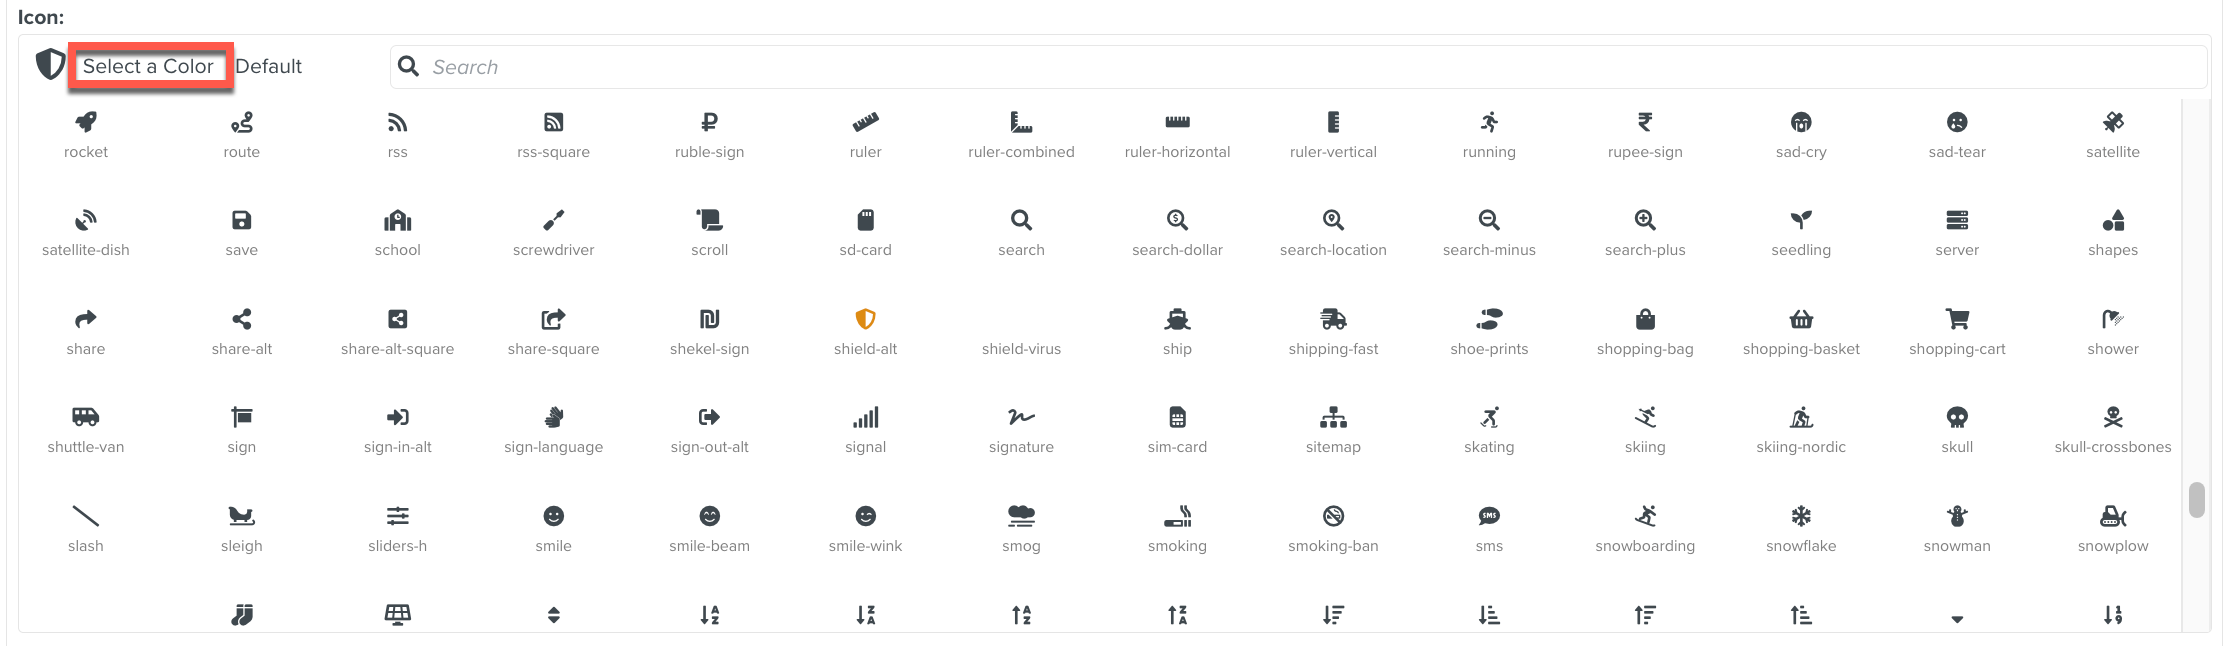The width and height of the screenshot is (2228, 646).
Task: Pick the skull-crossbones icon
Action: 2112,418
